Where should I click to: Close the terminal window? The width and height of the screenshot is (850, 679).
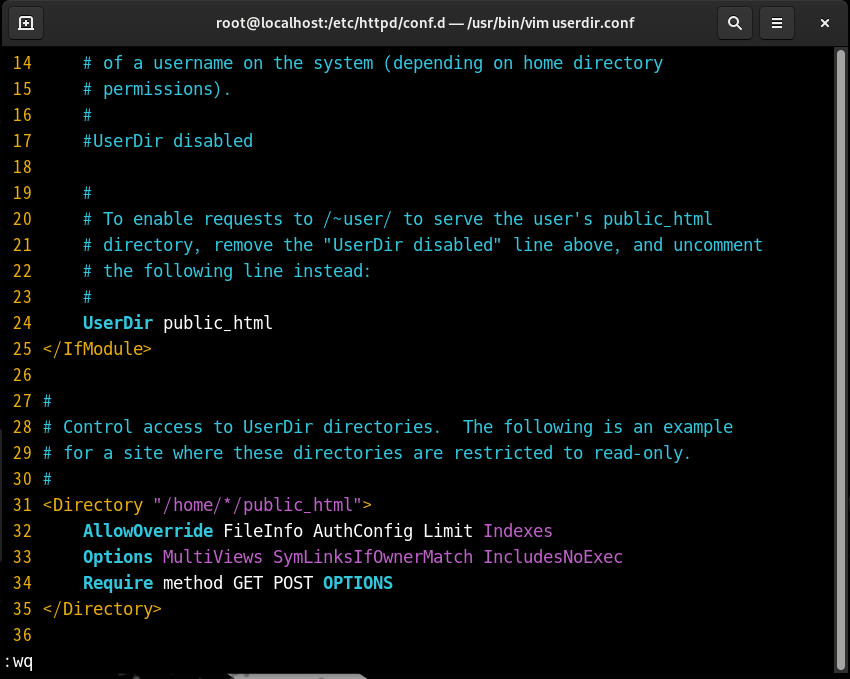(x=825, y=23)
